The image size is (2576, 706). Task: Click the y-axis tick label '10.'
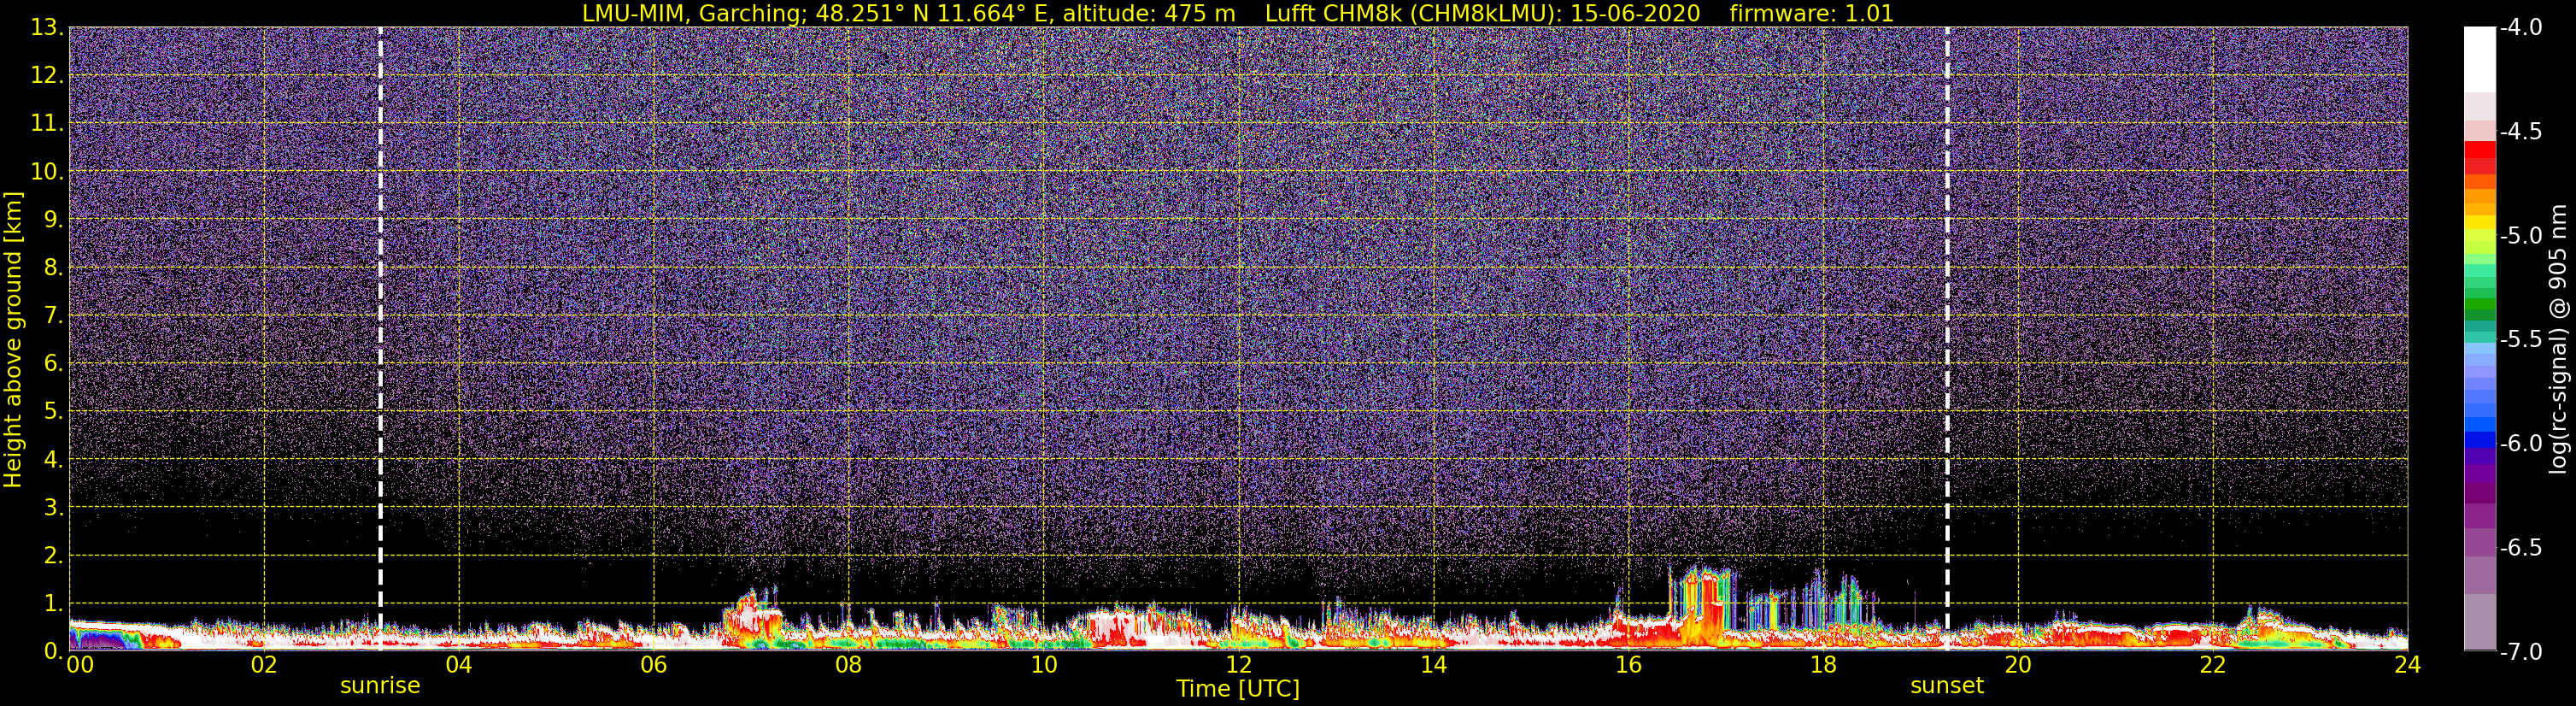click(x=47, y=172)
